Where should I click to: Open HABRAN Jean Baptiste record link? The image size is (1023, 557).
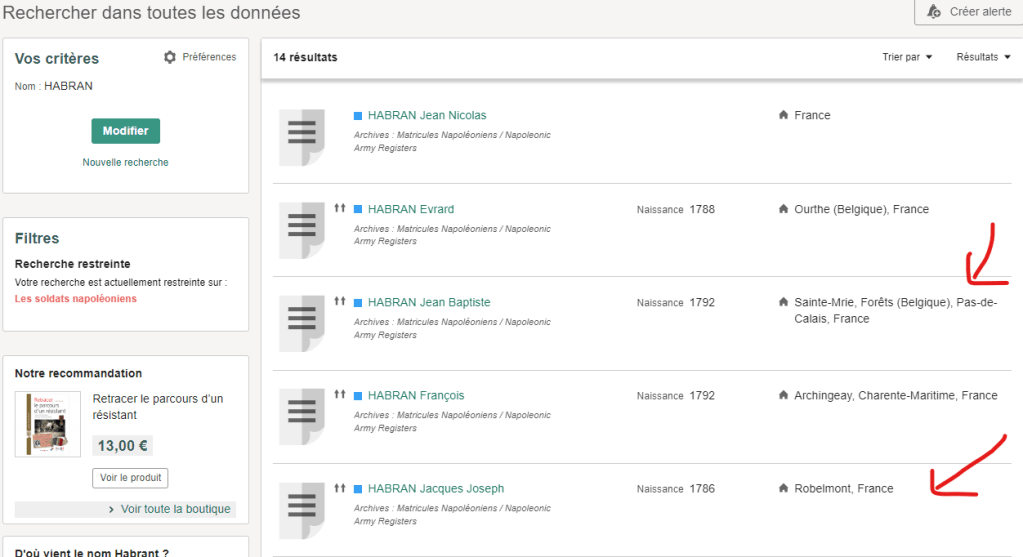(x=428, y=303)
